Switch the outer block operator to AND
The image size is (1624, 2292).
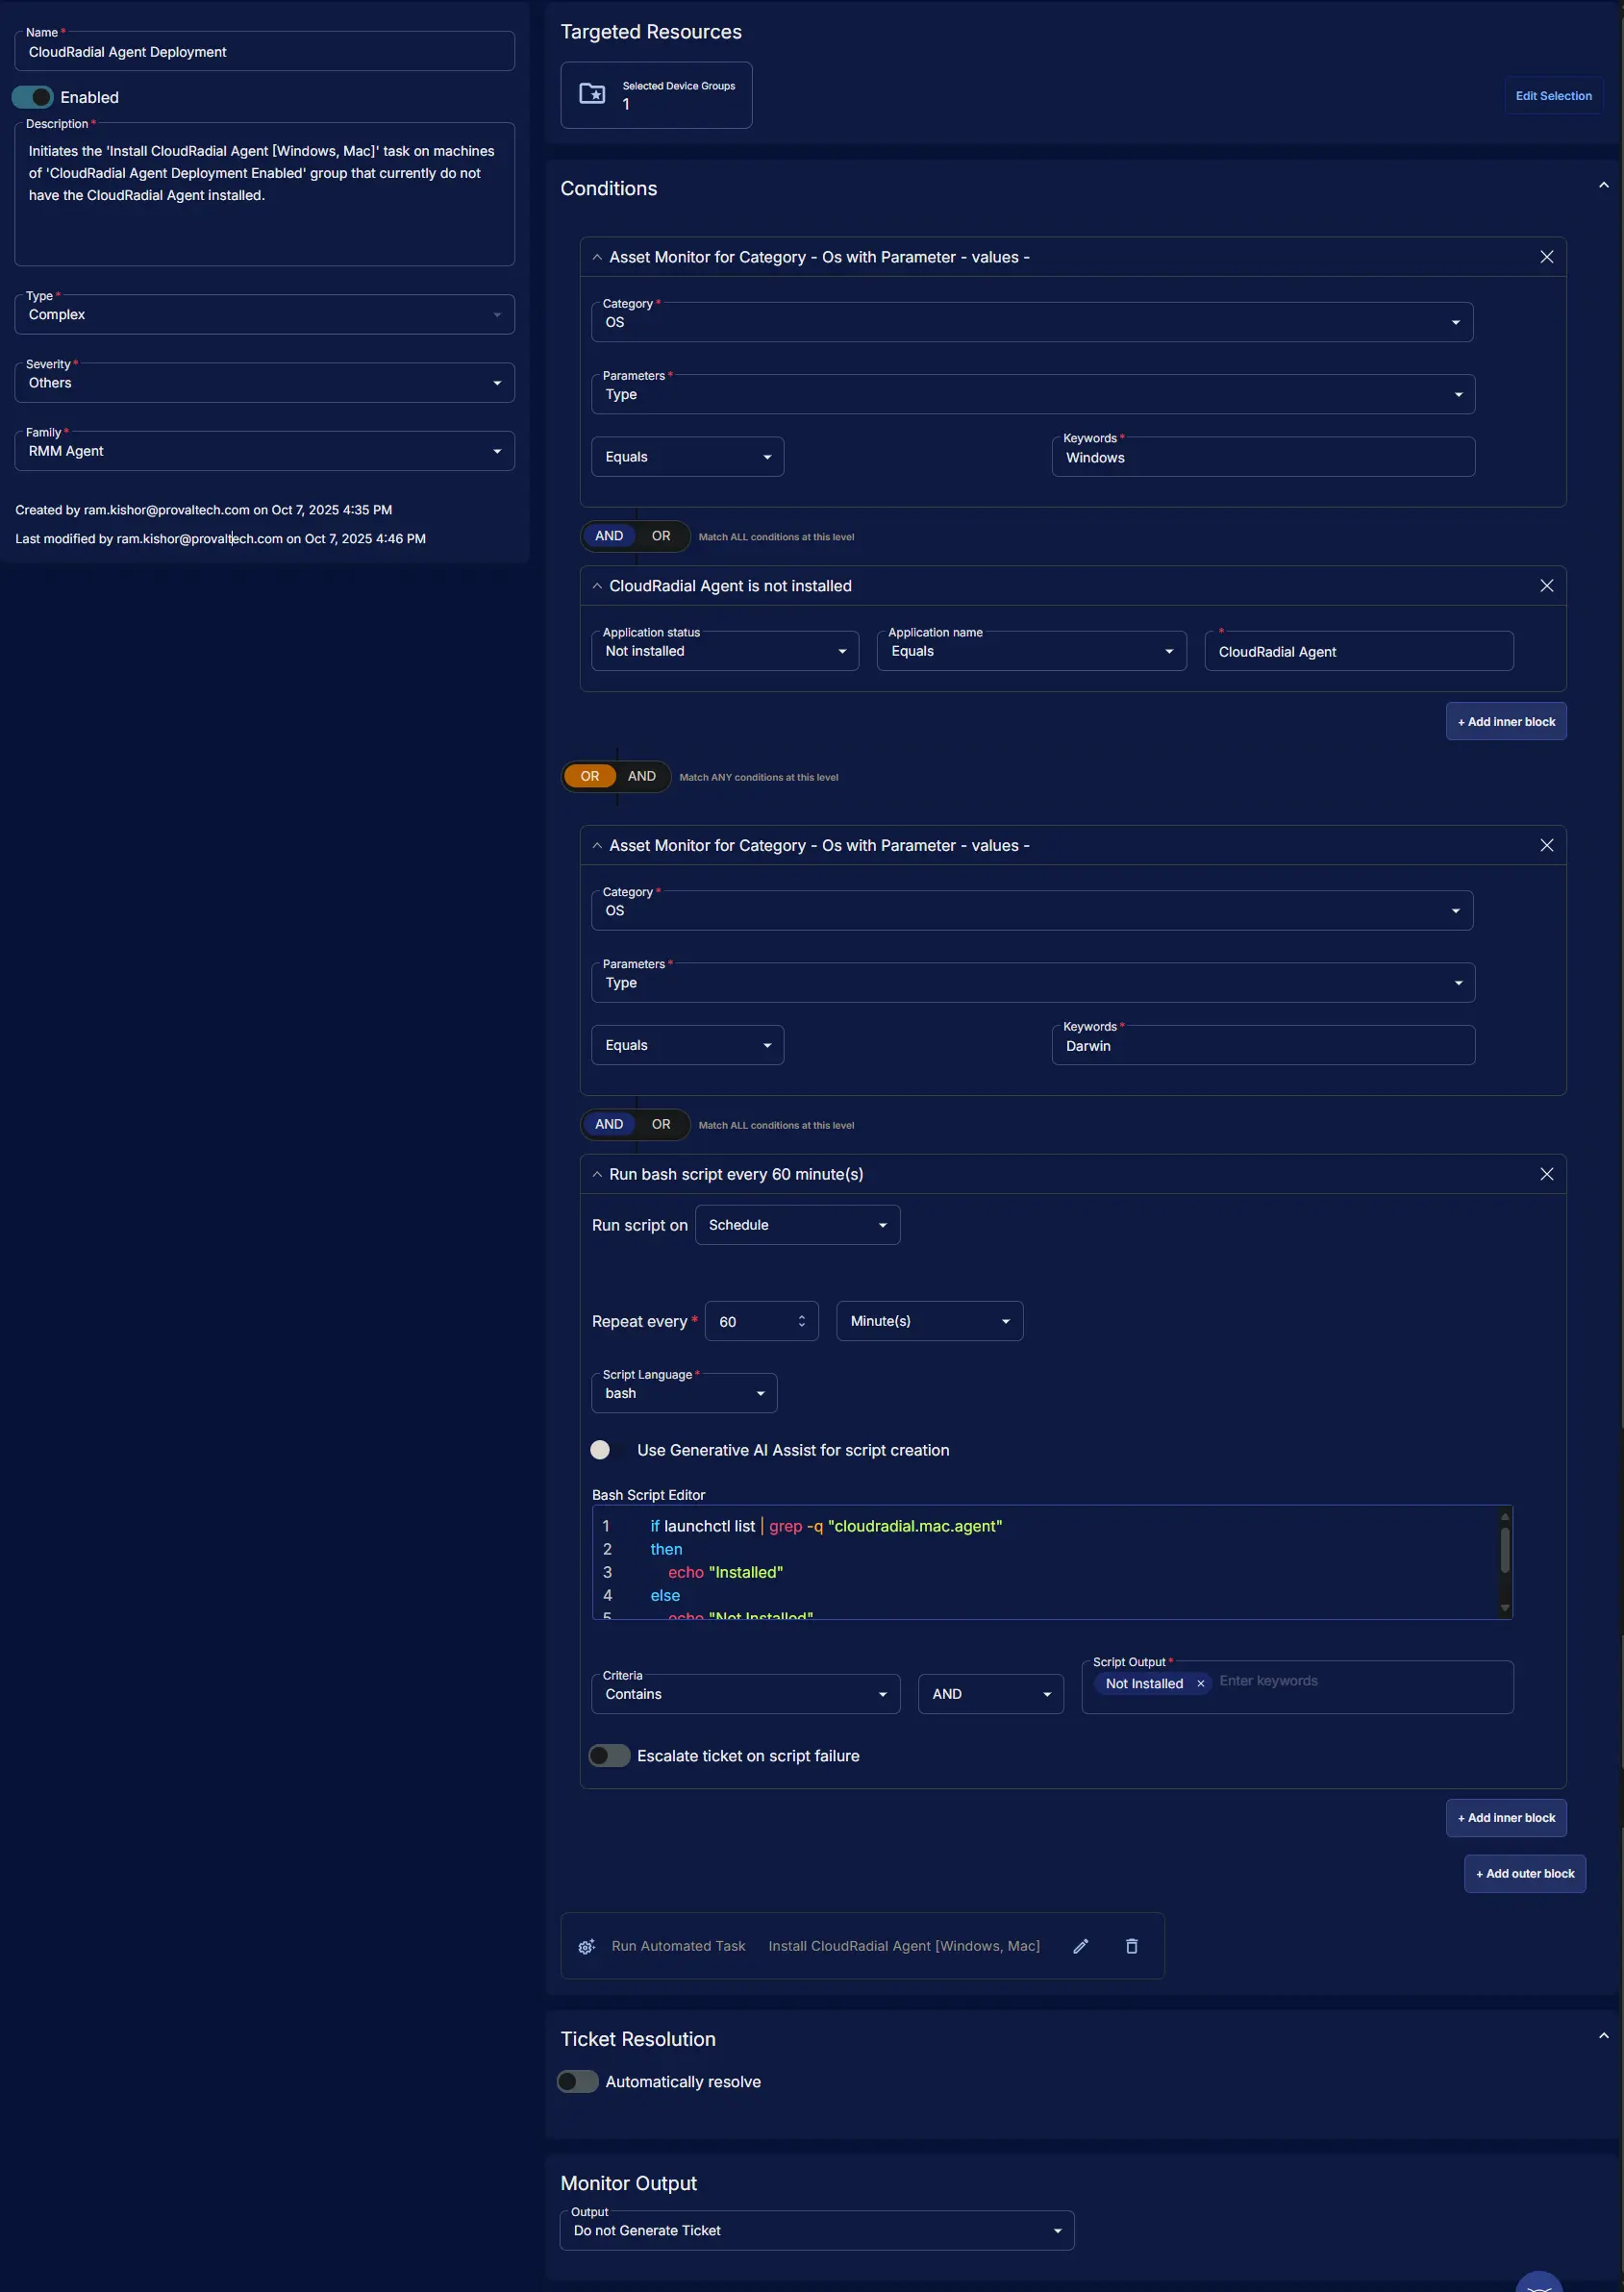[642, 776]
